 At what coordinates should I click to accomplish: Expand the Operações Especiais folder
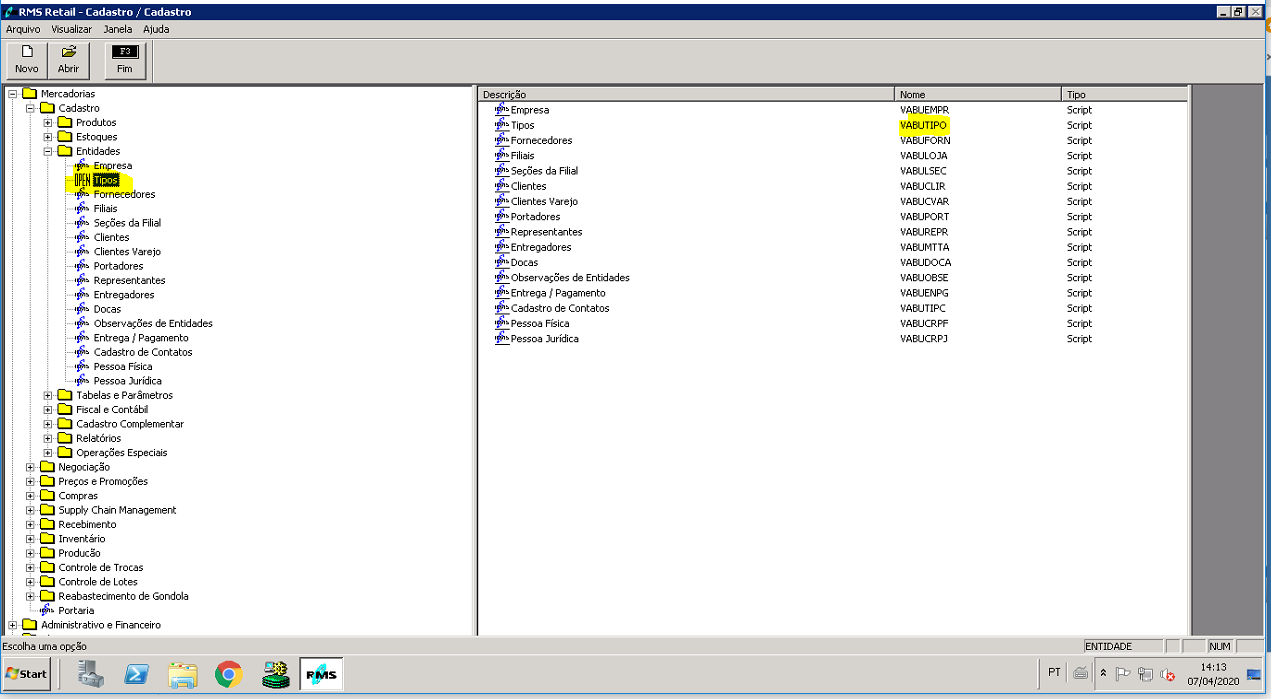(48, 453)
